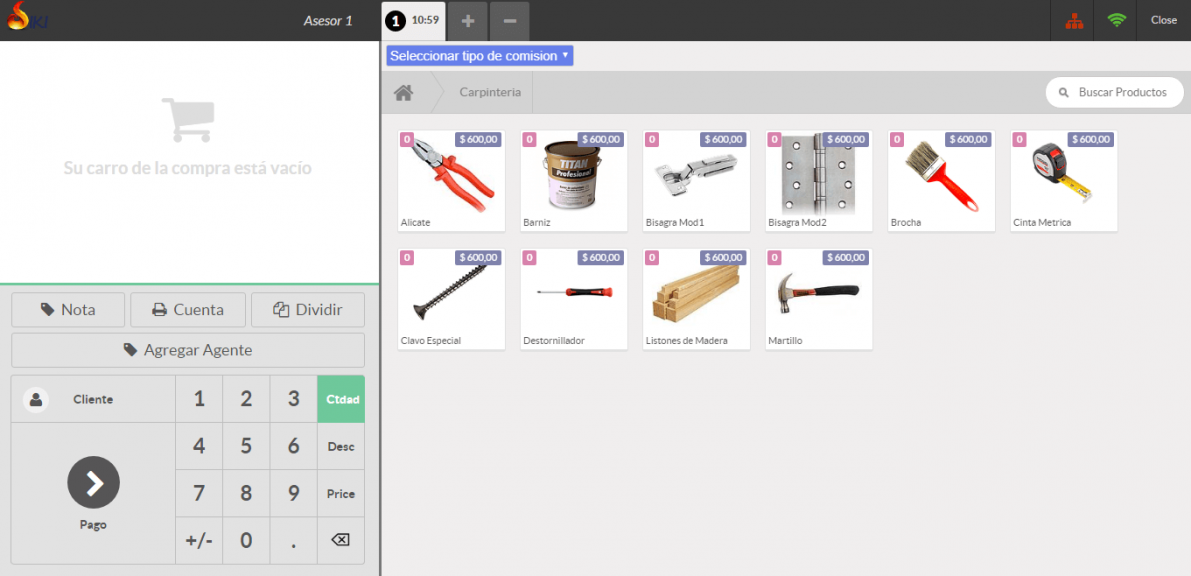Switch numpad to Desc mode
Image resolution: width=1191 pixels, height=576 pixels.
coord(341,447)
